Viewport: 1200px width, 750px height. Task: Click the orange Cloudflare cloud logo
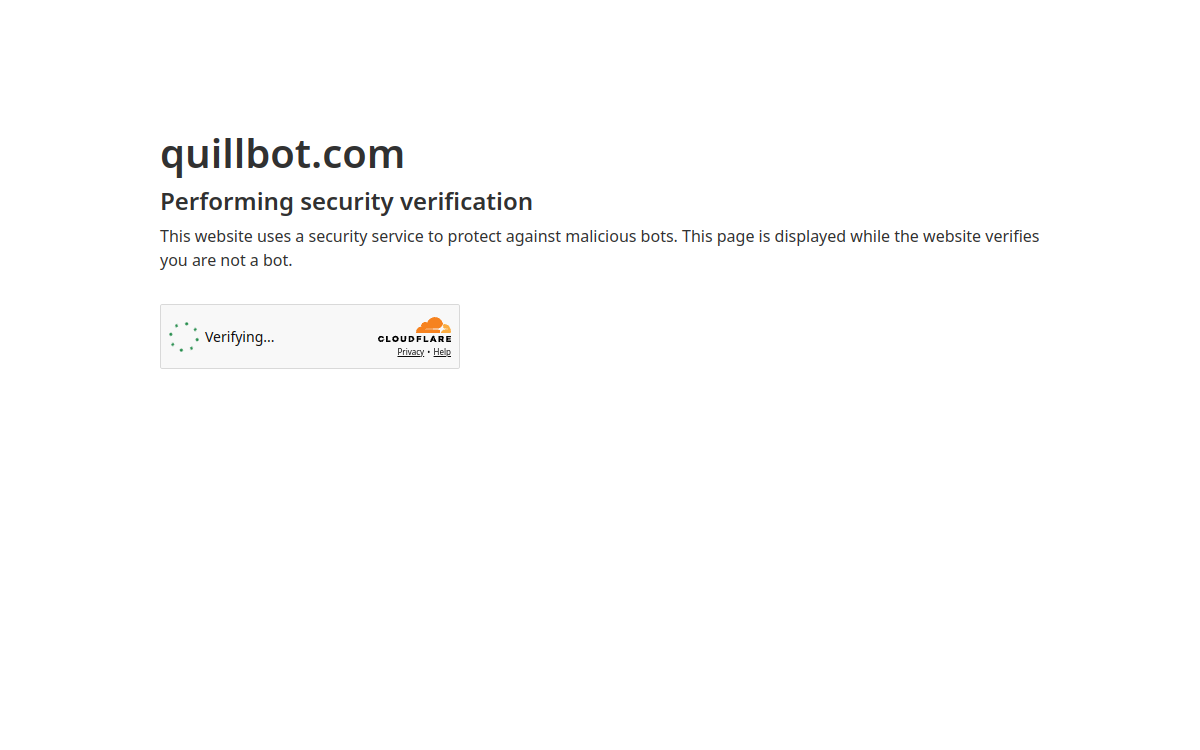pos(434,325)
